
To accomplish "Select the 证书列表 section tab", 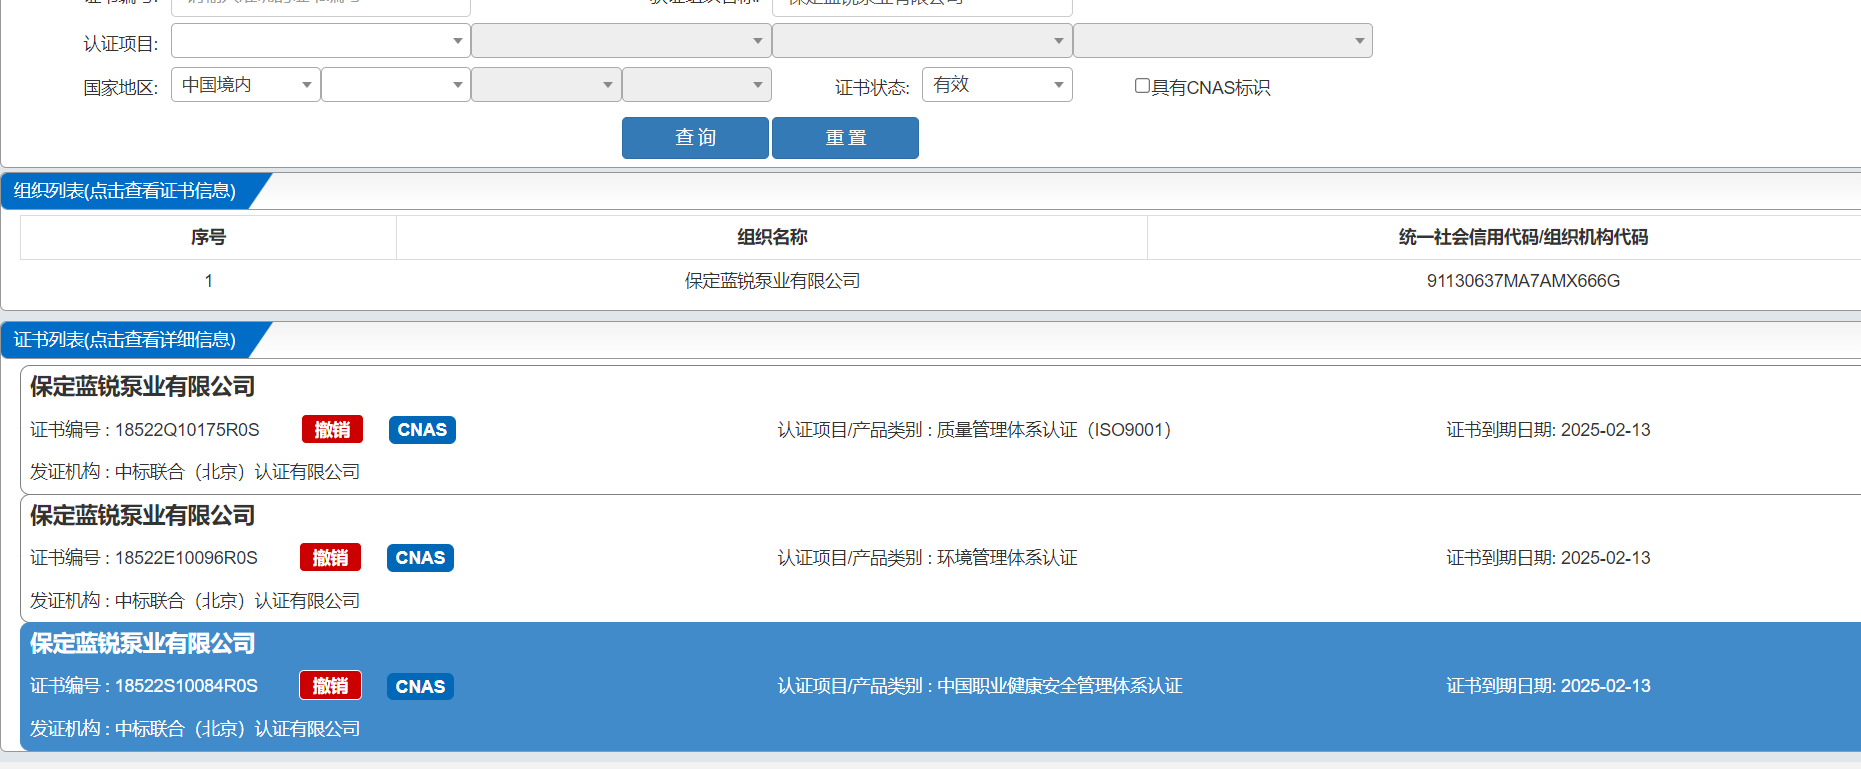I will pyautogui.click(x=126, y=340).
